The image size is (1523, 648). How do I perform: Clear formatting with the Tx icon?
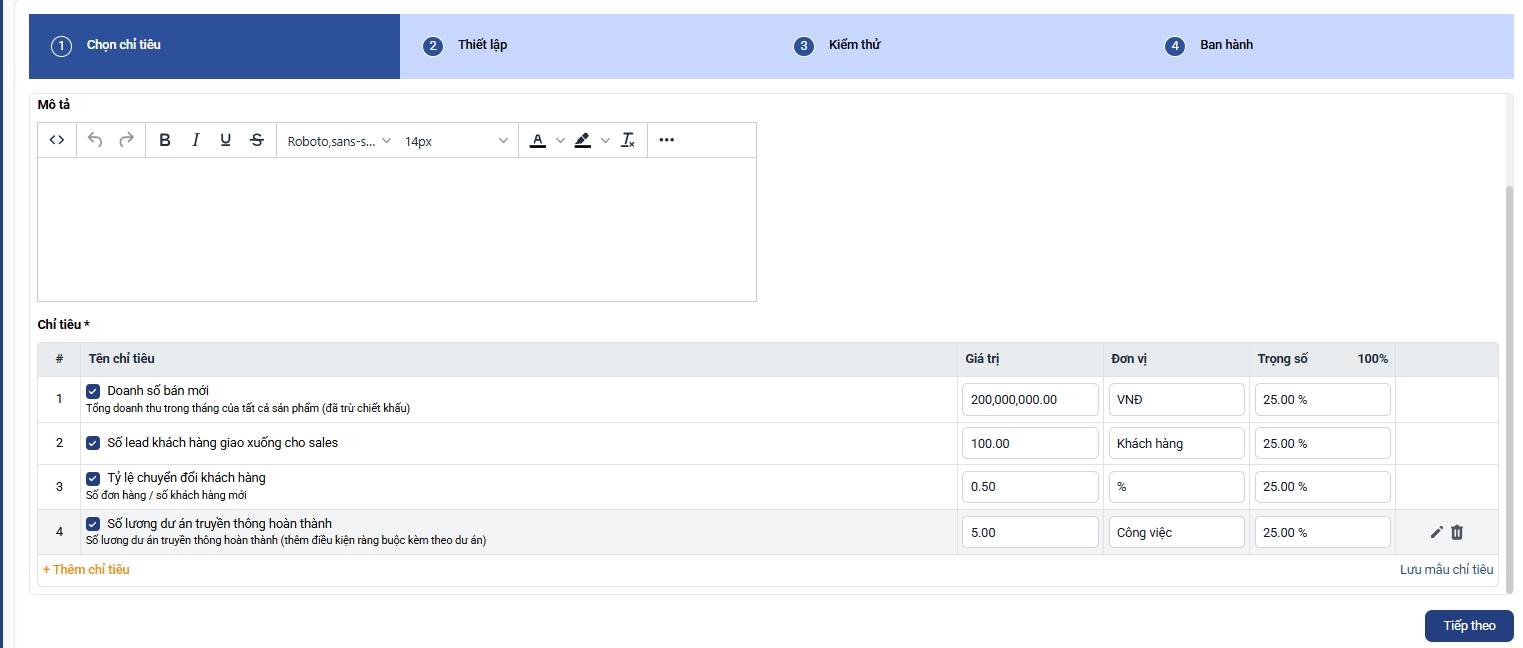tap(628, 141)
